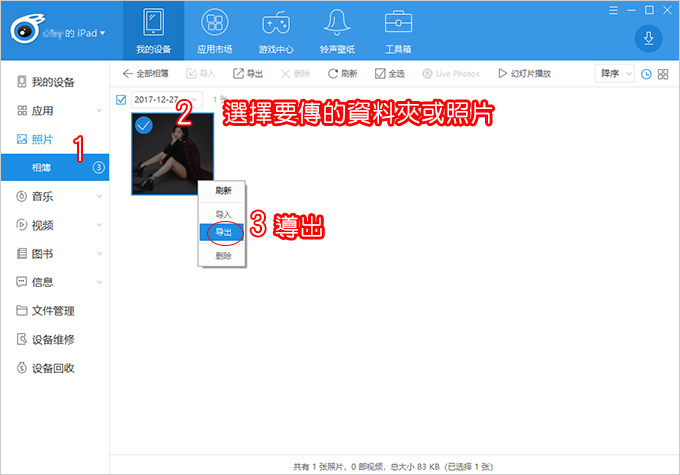Image resolution: width=680 pixels, height=475 pixels.
Task: Click the download manager arrow icon
Action: [x=648, y=39]
